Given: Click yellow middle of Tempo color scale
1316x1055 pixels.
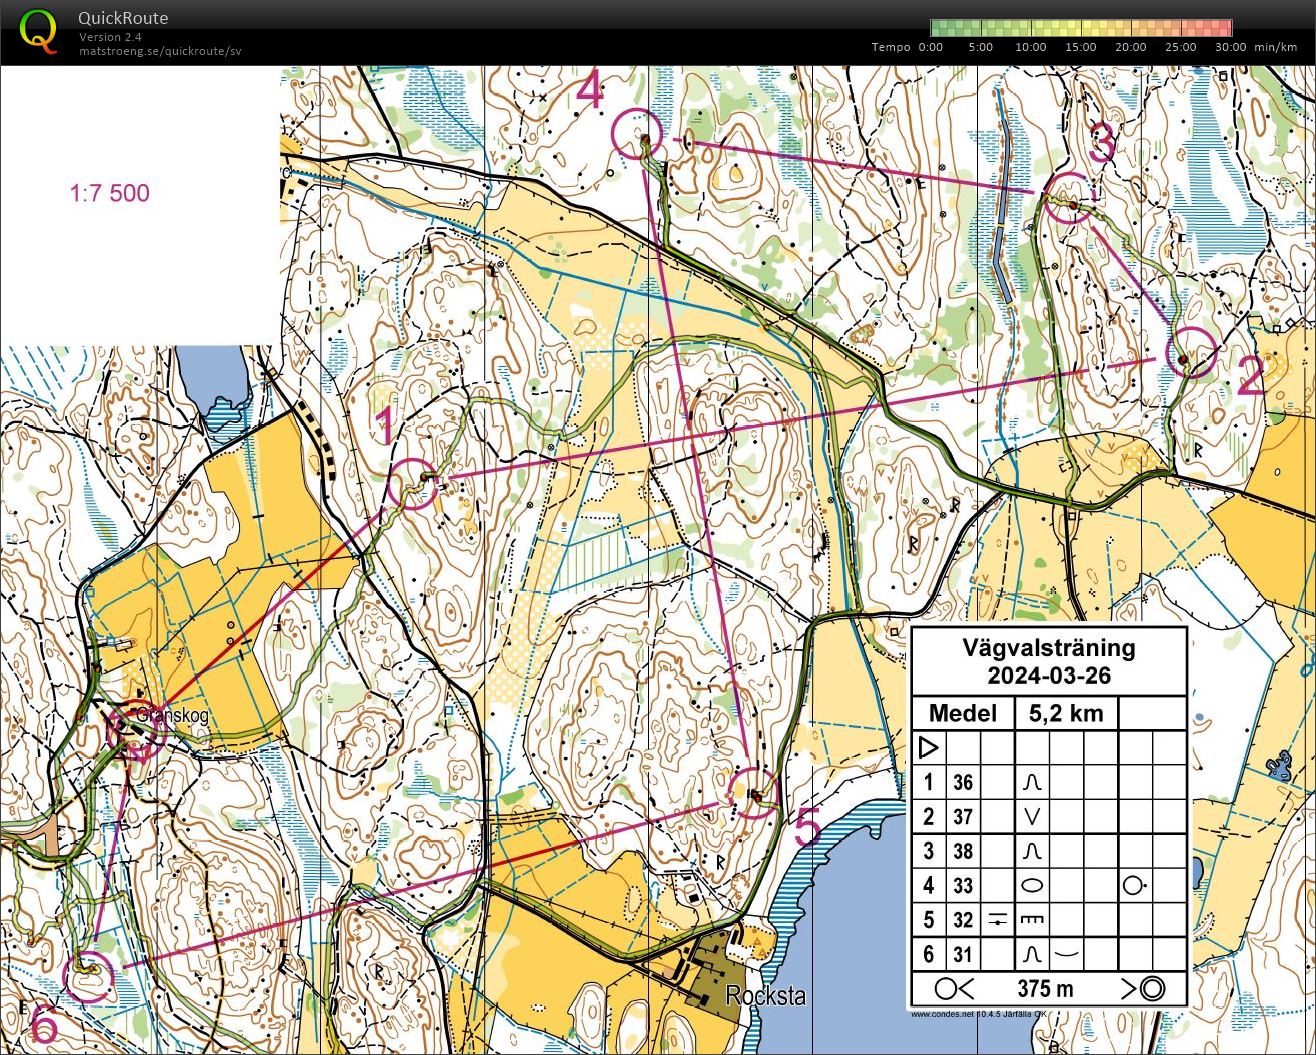Looking at the screenshot, I should (1081, 28).
